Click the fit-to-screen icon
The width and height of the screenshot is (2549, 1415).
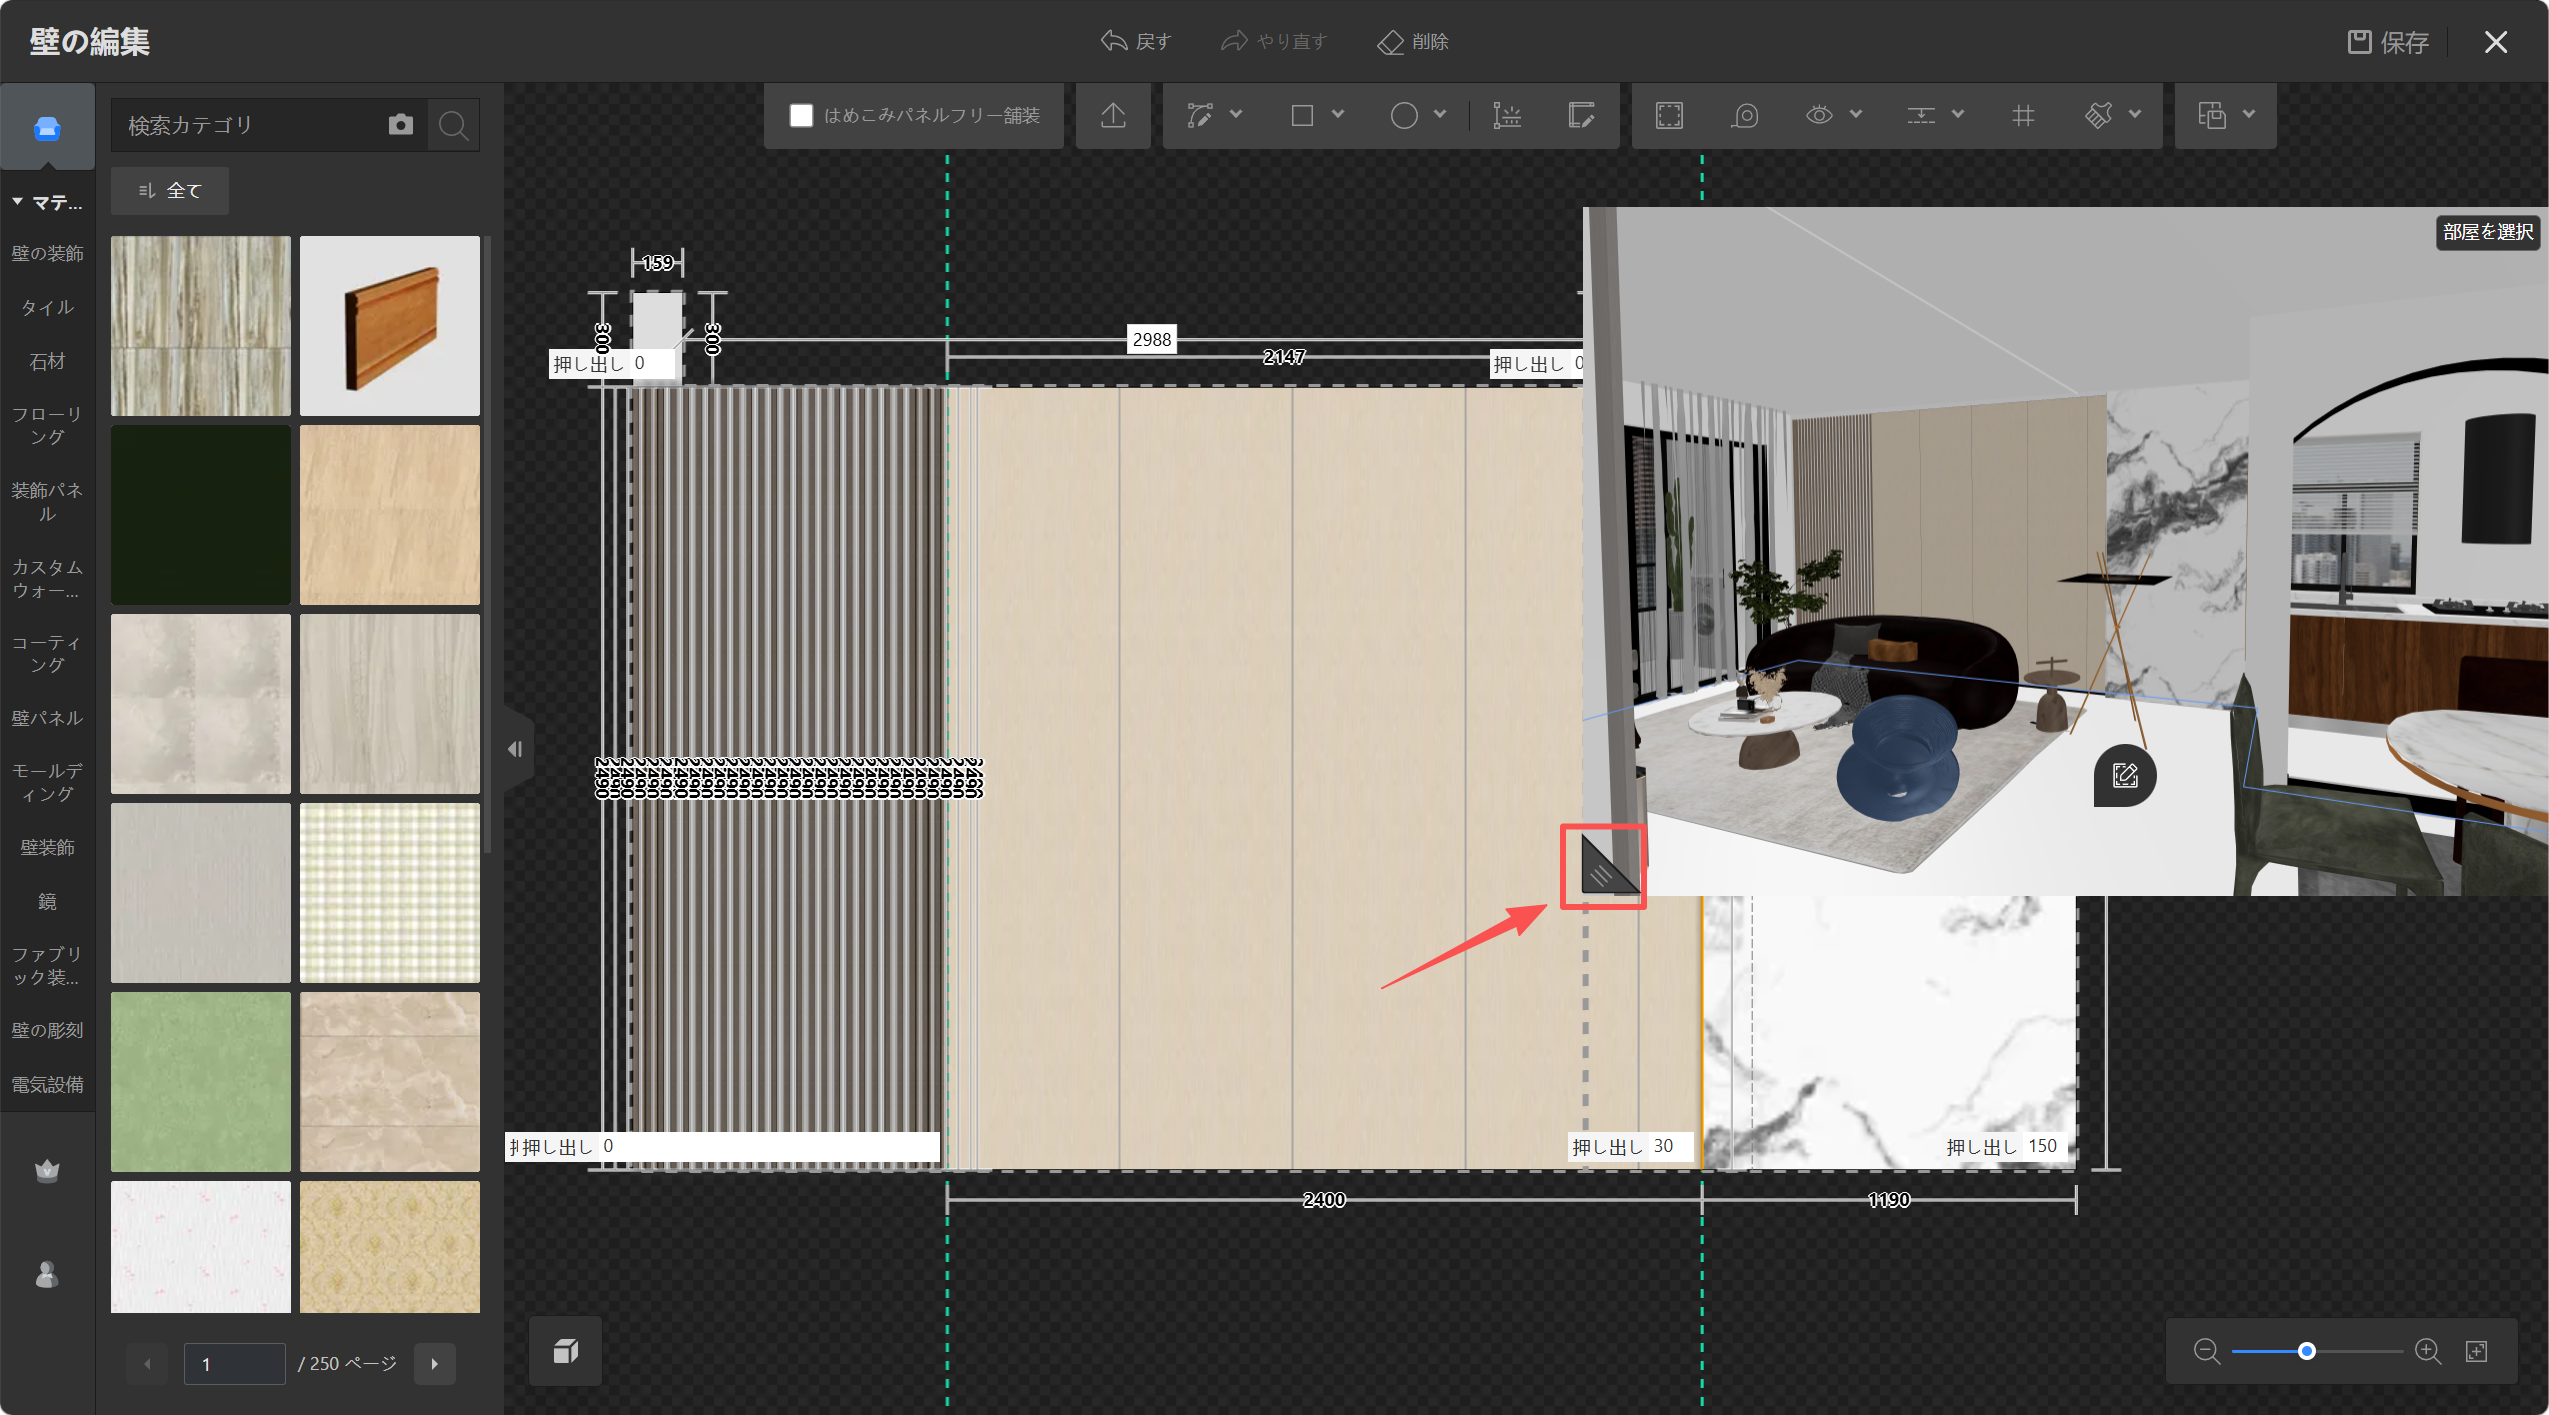[2476, 1352]
